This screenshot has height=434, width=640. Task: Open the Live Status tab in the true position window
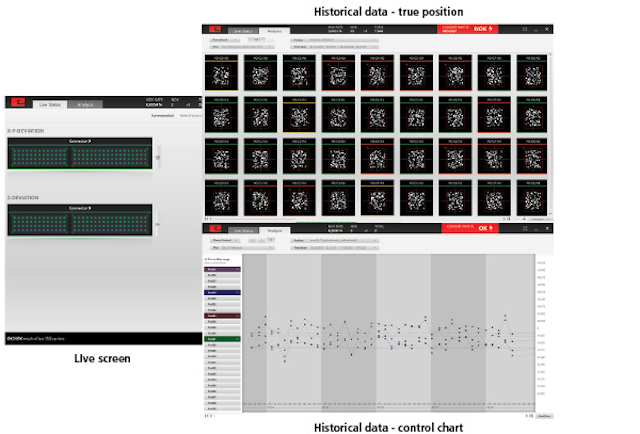[x=243, y=31]
